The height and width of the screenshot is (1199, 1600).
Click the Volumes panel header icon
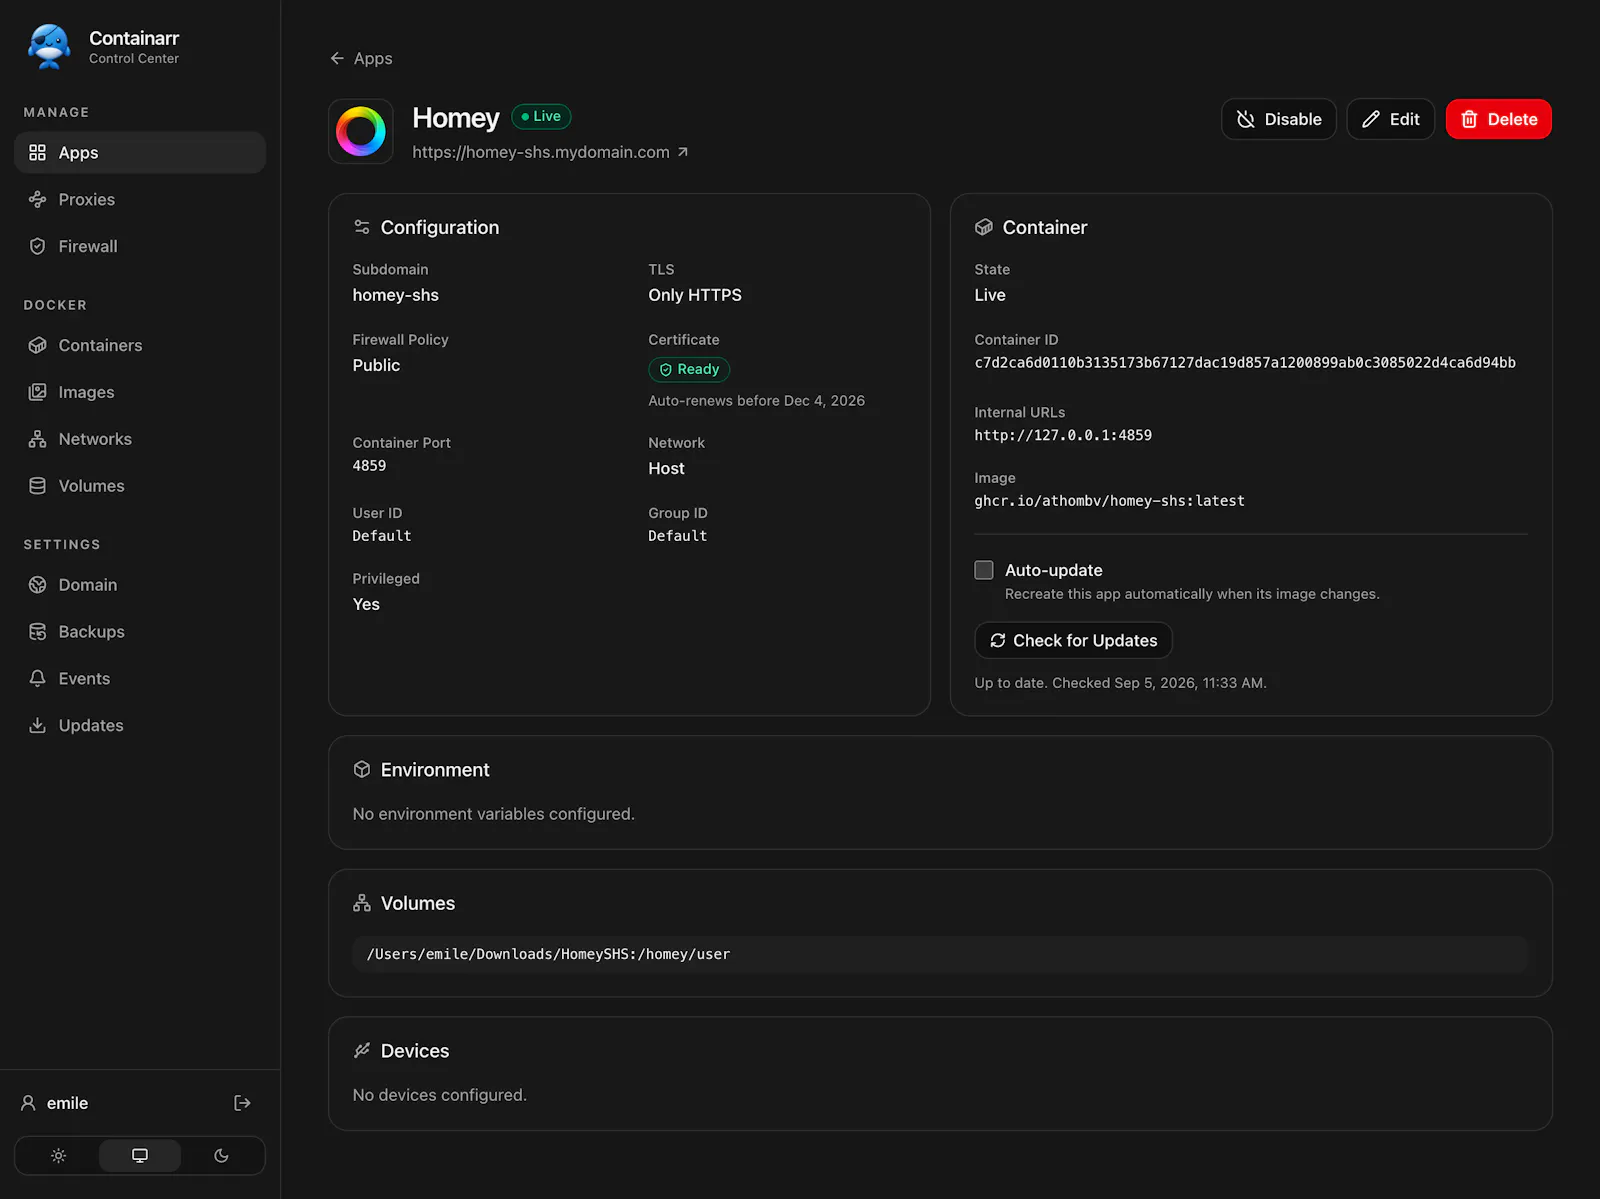362,903
